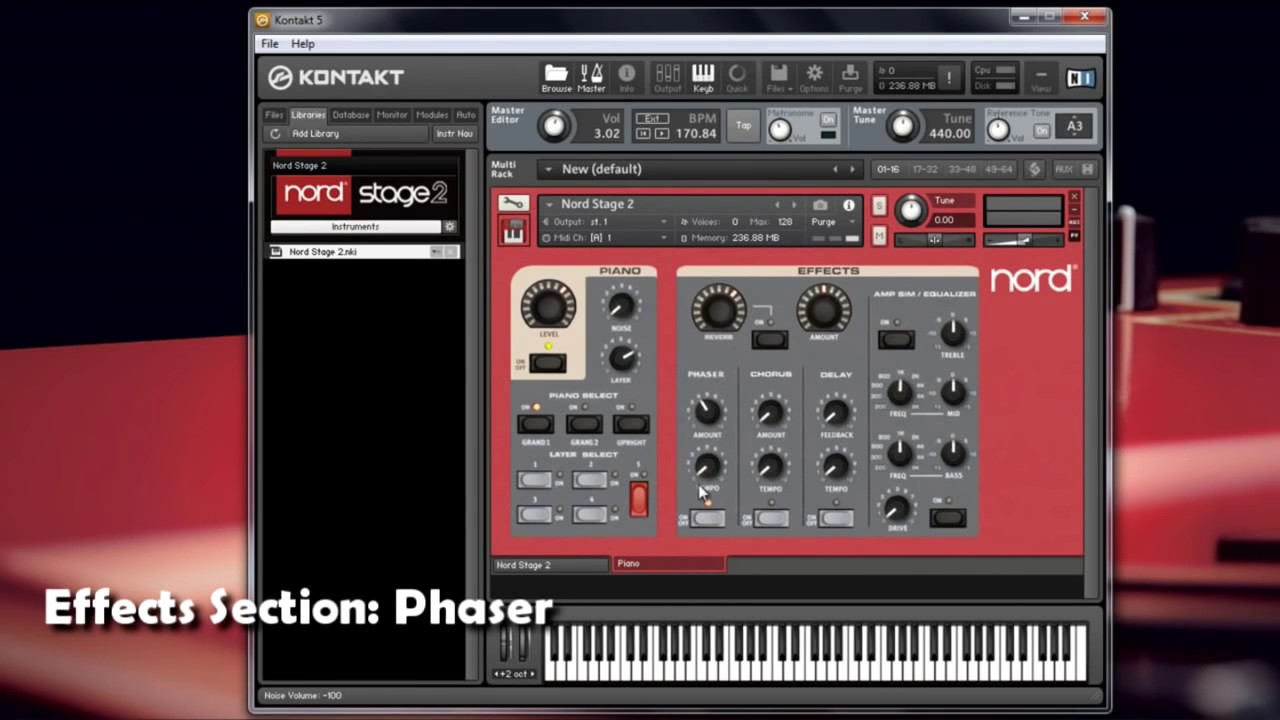This screenshot has height=720, width=1280.
Task: Click the instrument info 'i' icon
Action: click(849, 204)
